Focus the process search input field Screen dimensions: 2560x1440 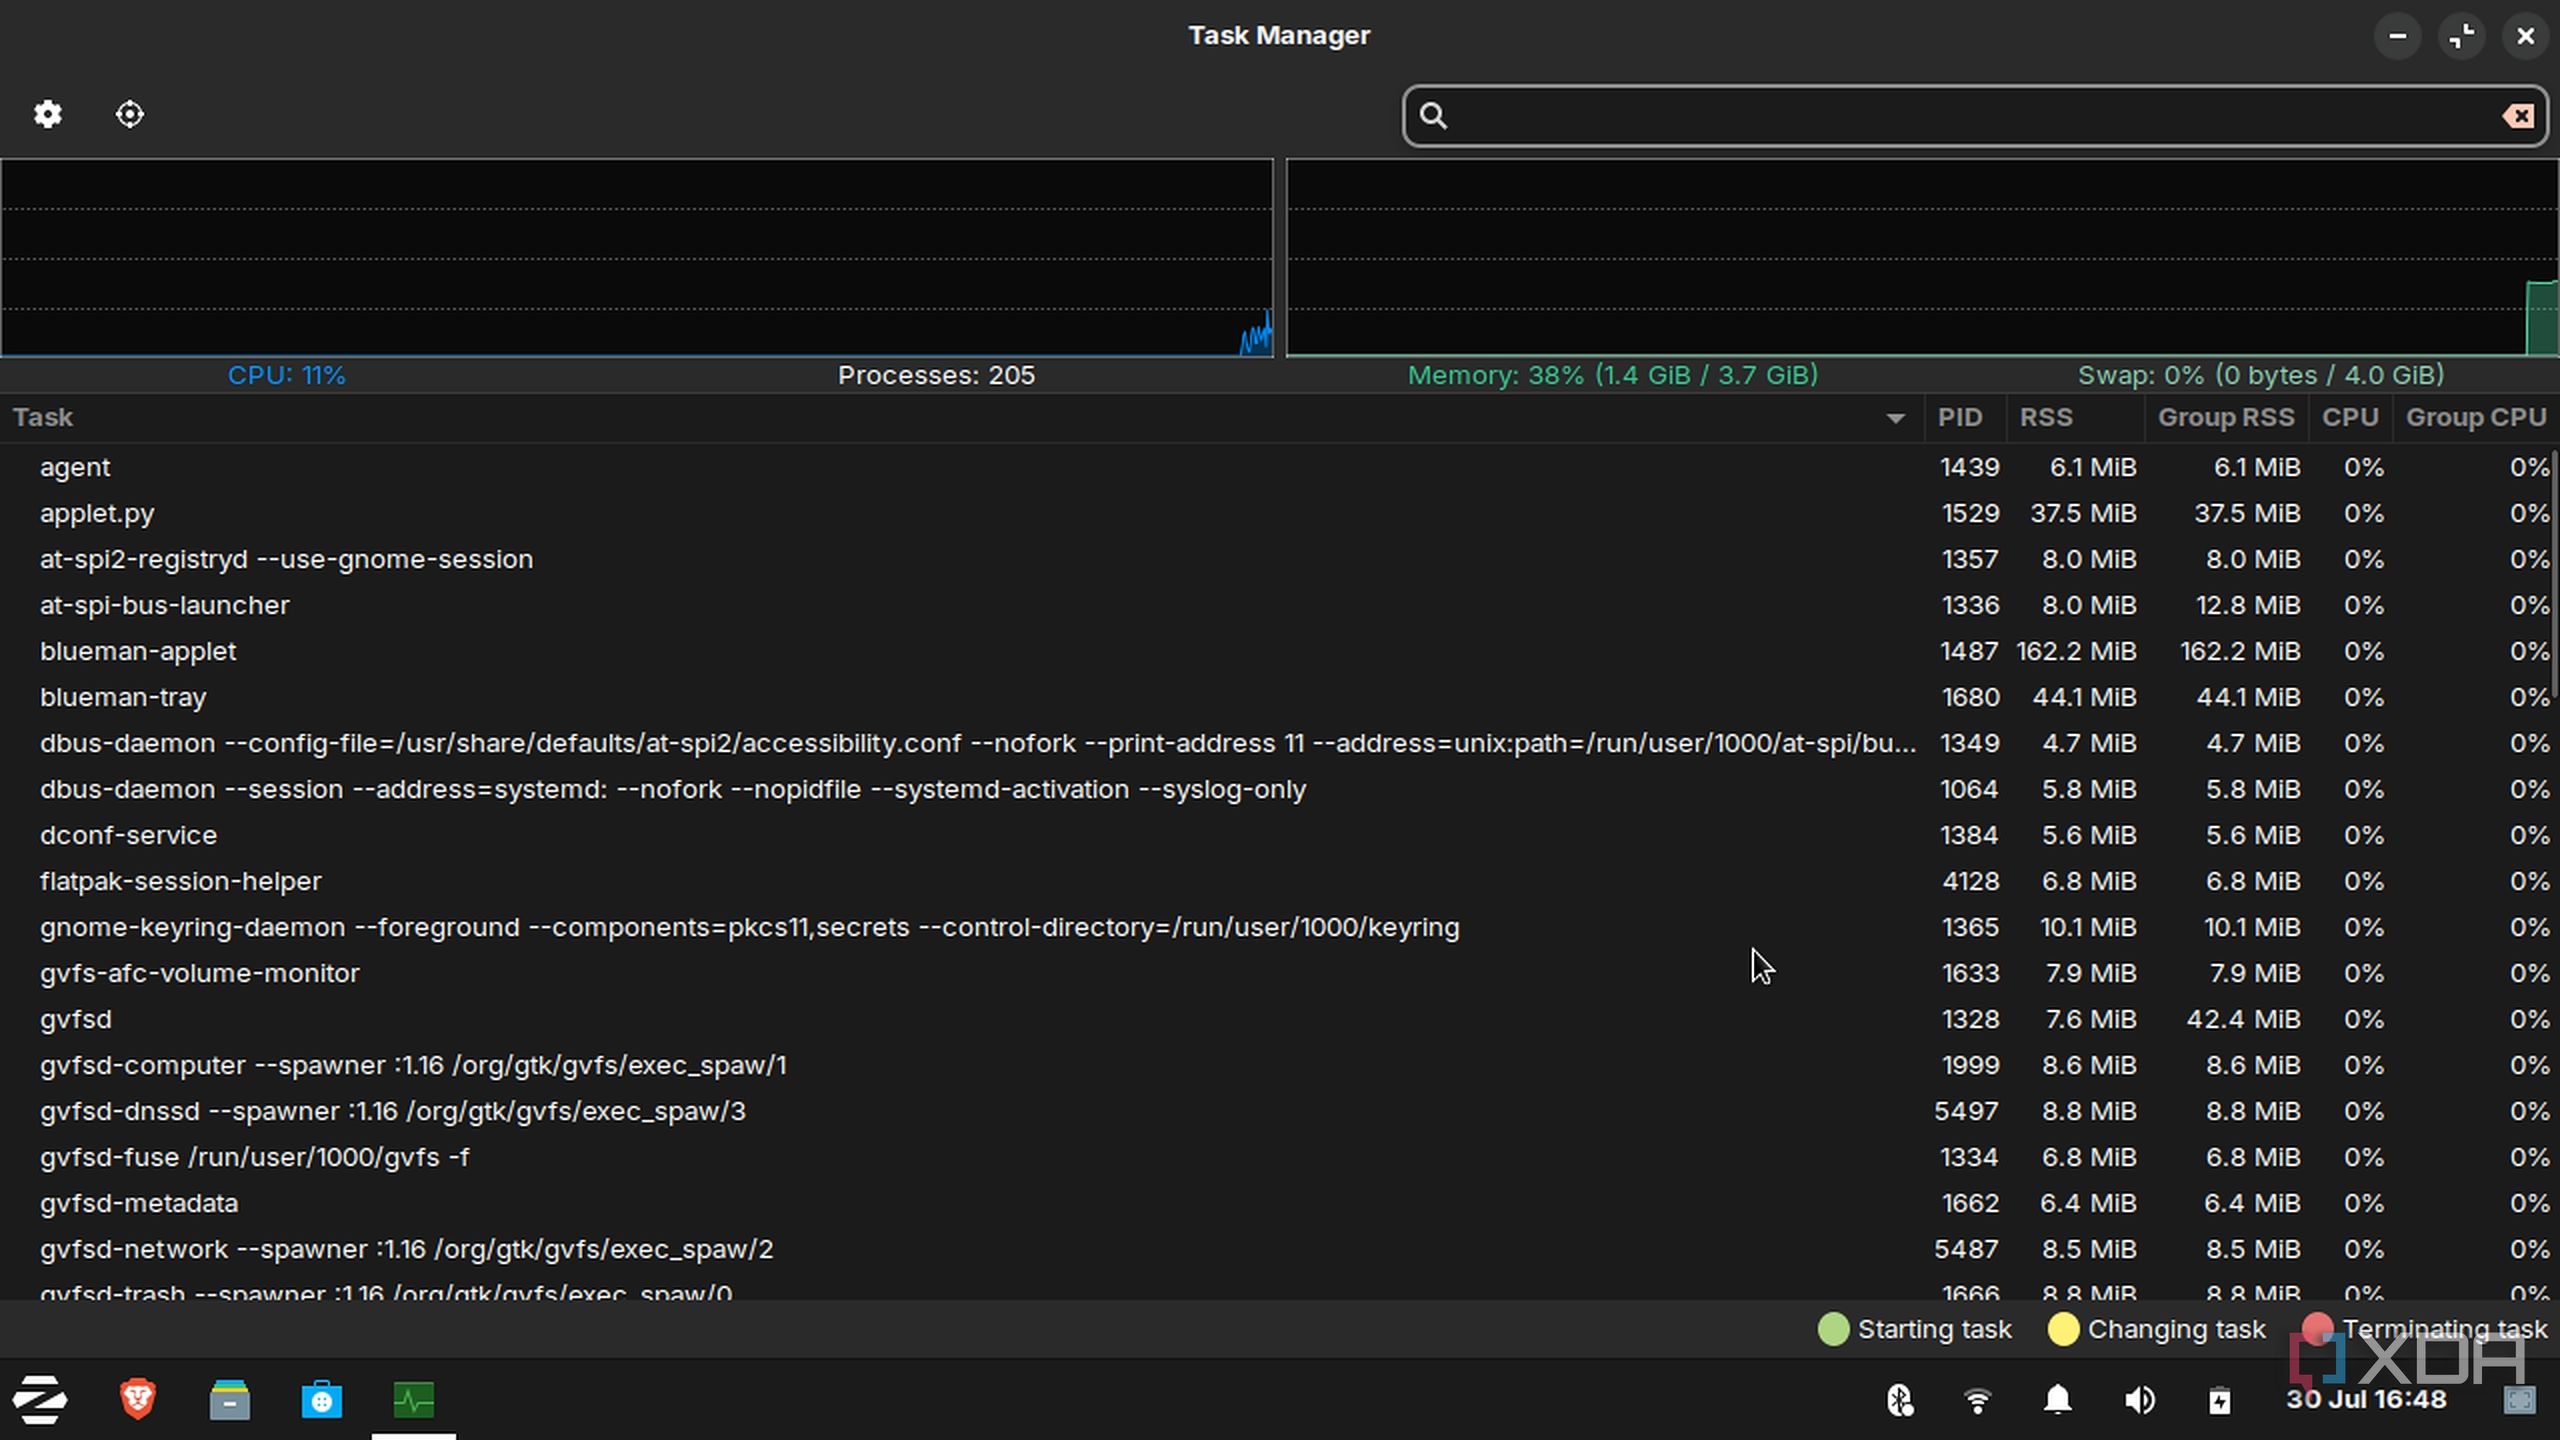(x=1975, y=116)
